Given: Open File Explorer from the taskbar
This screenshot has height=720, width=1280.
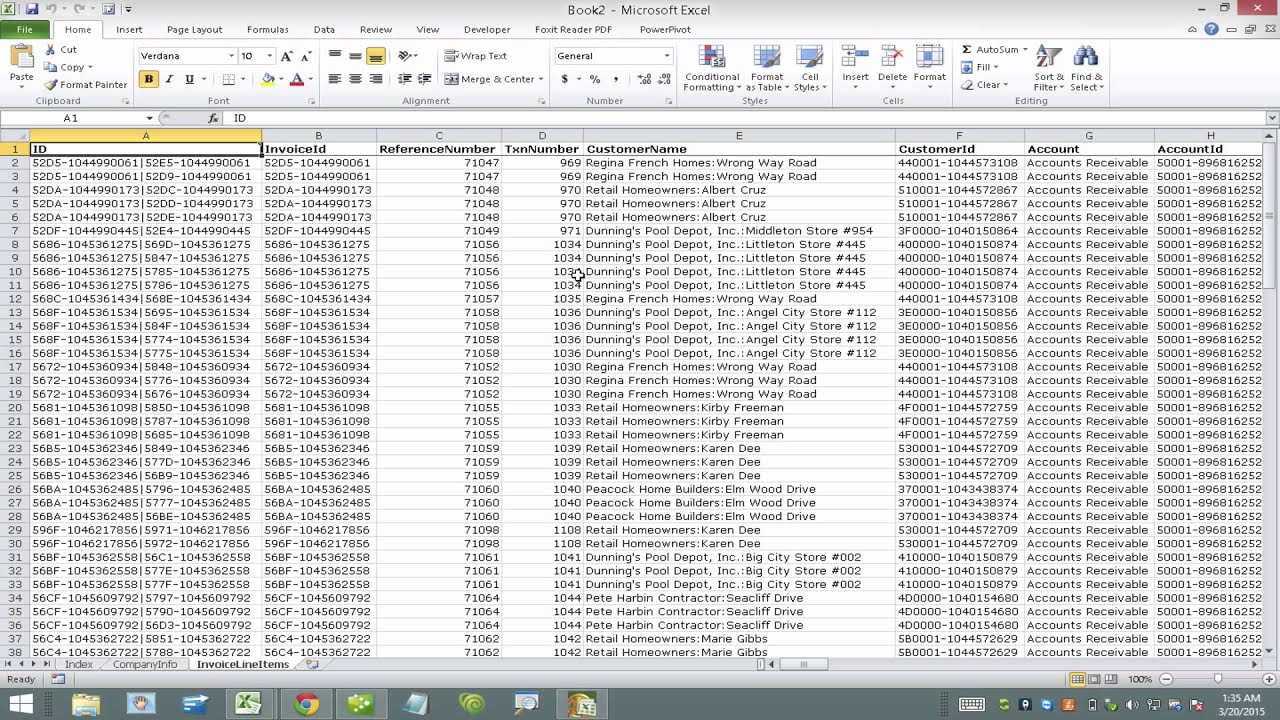Looking at the screenshot, I should click(86, 704).
